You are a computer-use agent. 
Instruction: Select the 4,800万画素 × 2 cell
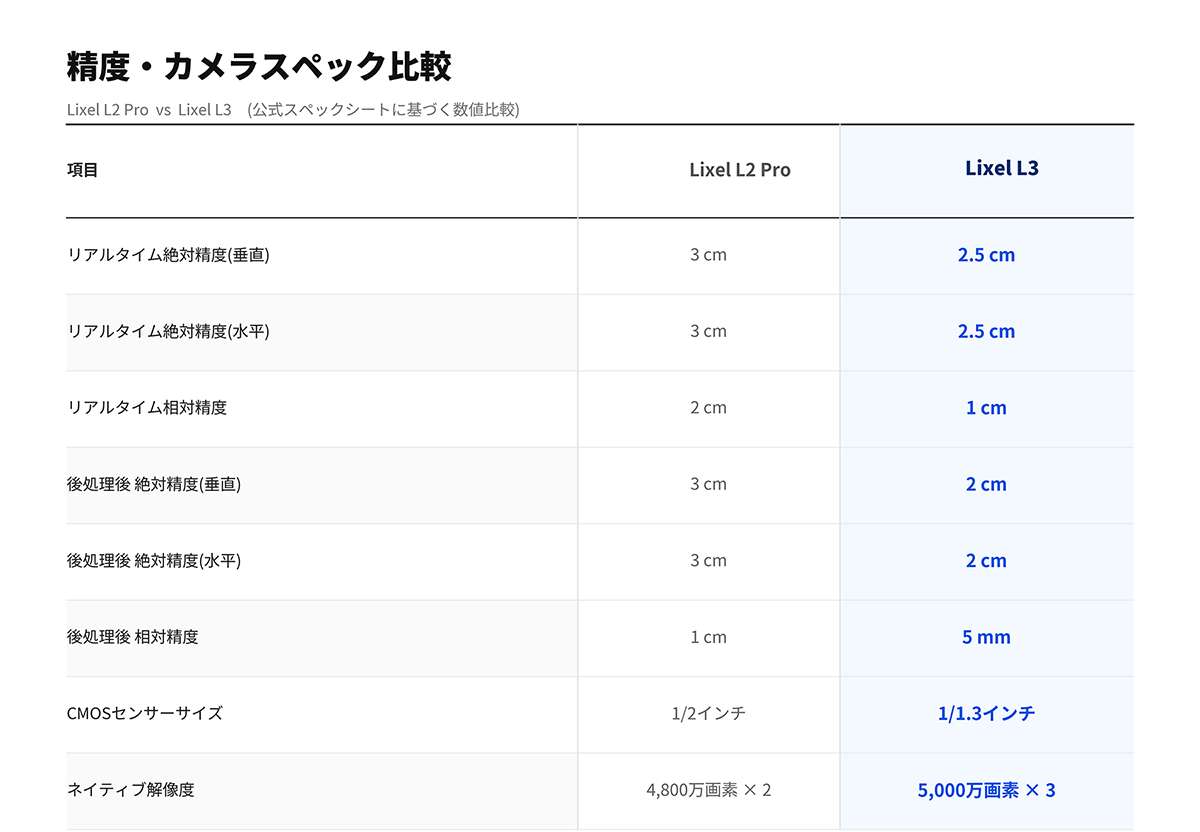coord(708,790)
